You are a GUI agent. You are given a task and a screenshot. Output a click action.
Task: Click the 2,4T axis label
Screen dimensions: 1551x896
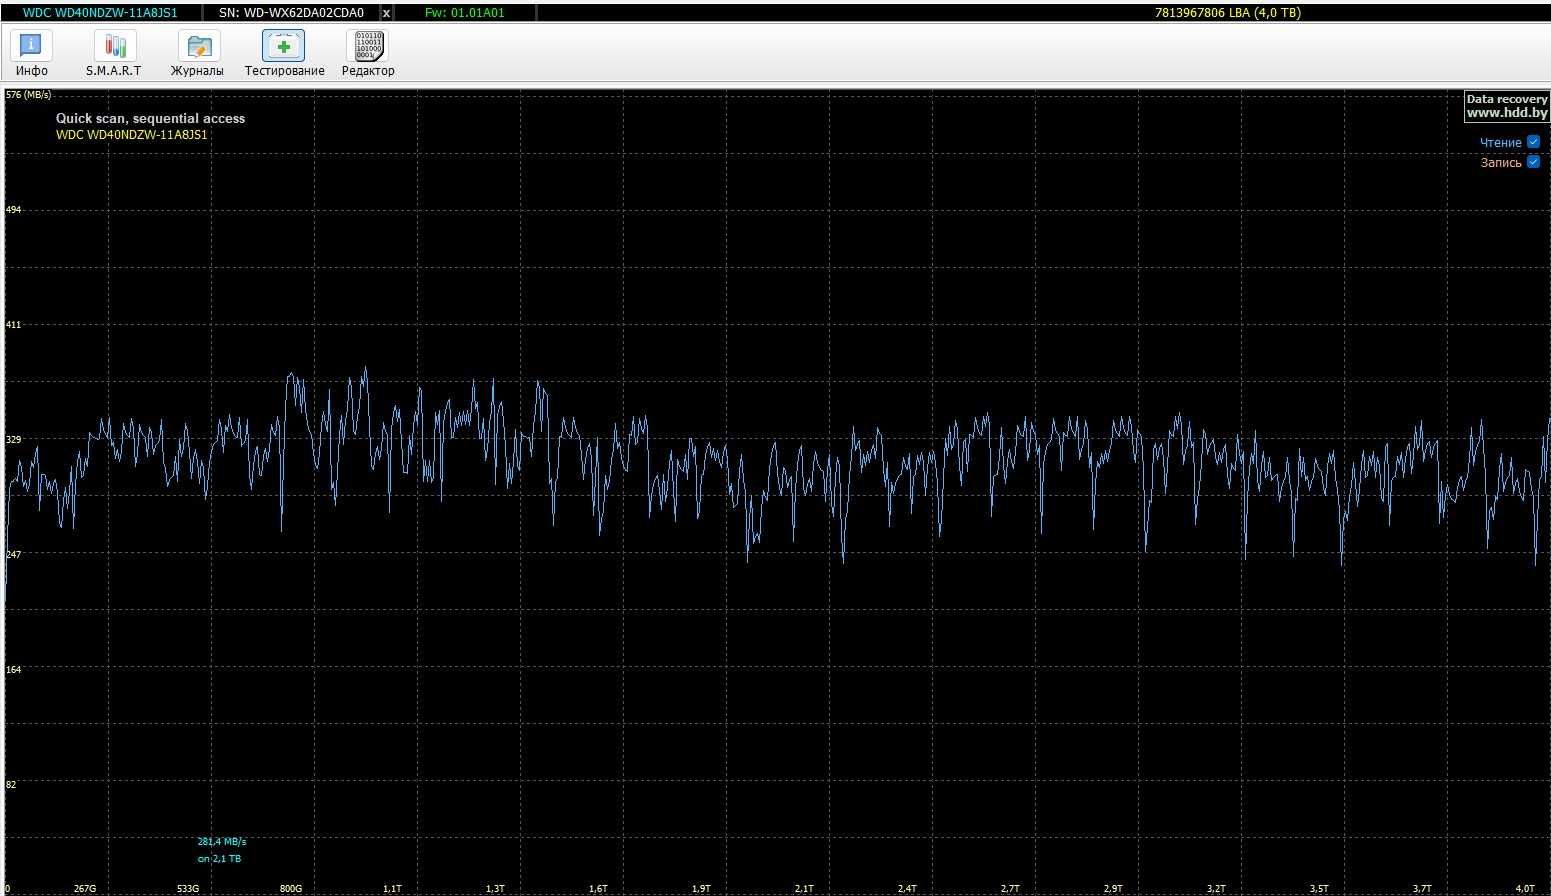907,888
